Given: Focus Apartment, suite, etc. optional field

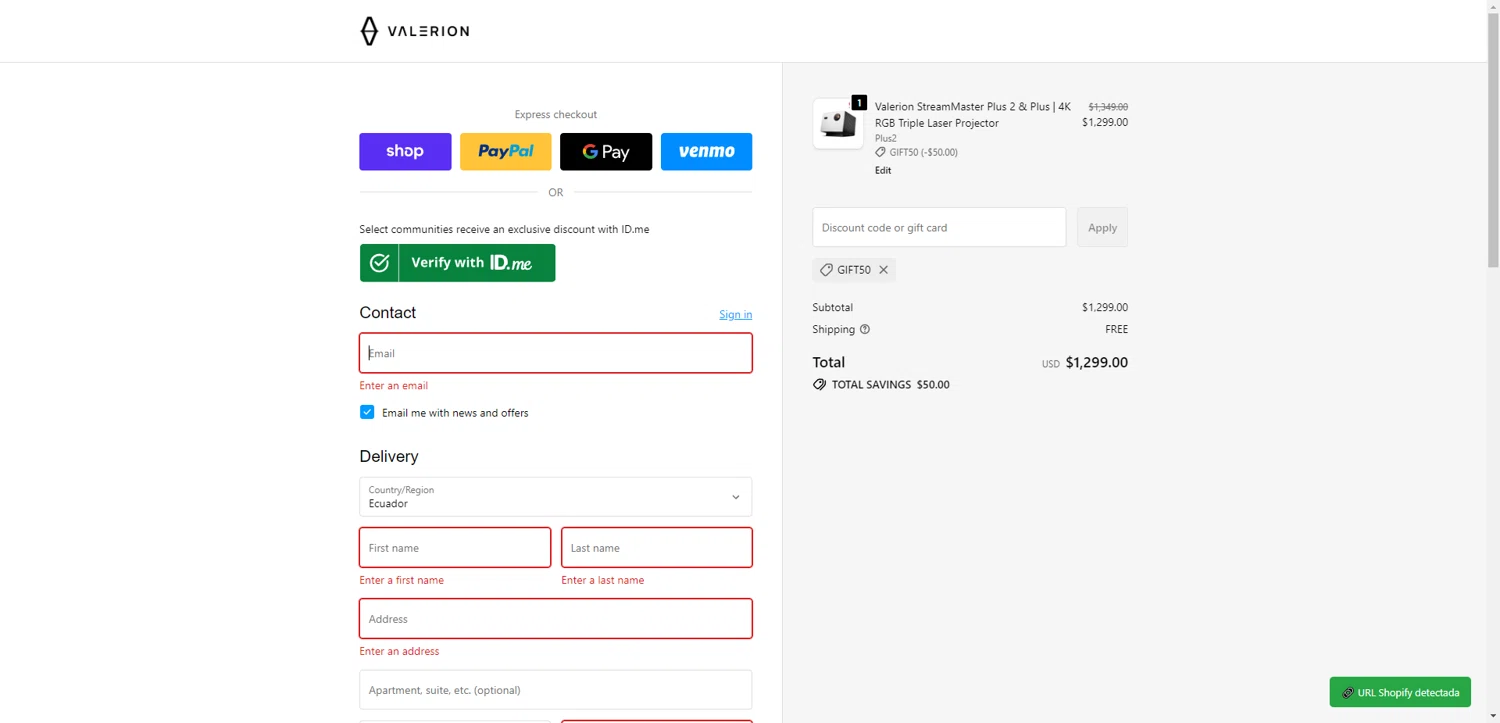Looking at the screenshot, I should (x=555, y=690).
